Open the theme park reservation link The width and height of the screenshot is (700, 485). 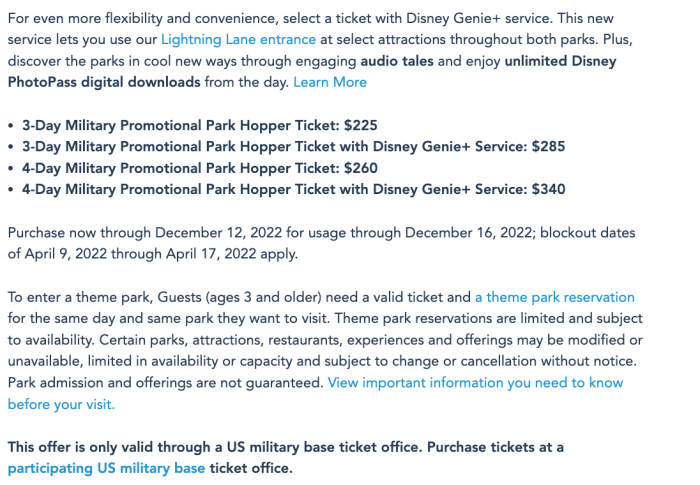[x=554, y=297]
